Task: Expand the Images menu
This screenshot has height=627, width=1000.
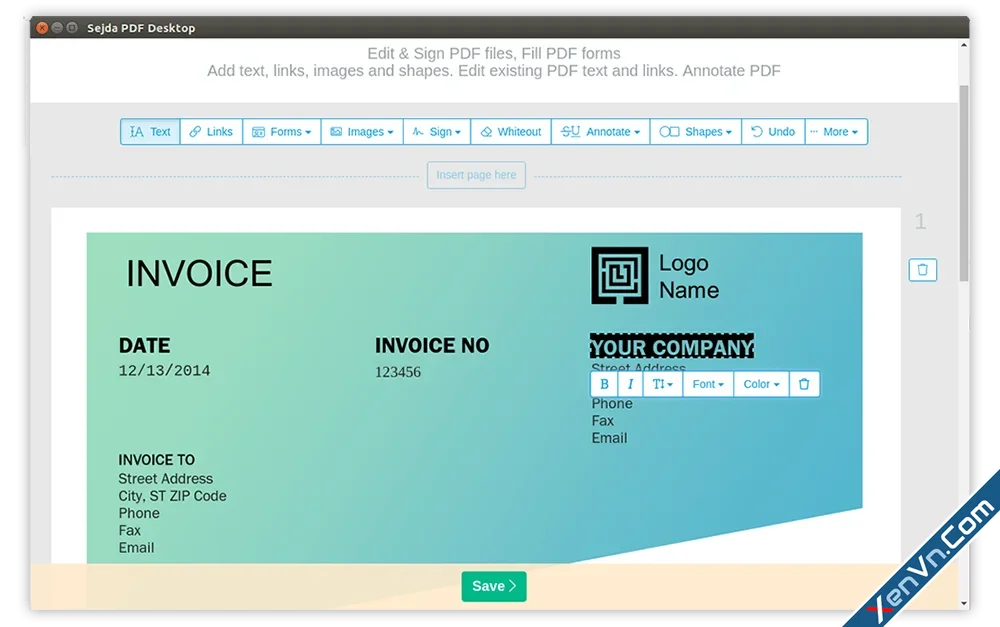Action: [362, 131]
